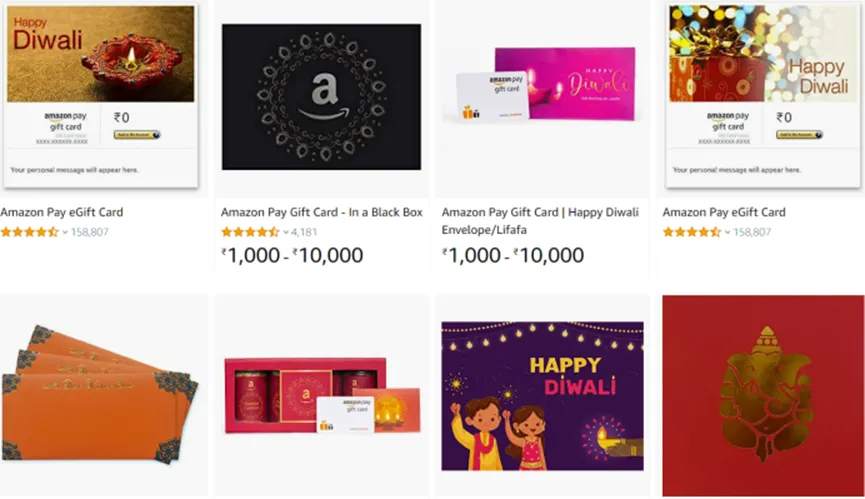Open the pink Happy Diwali envelope gift card image

point(541,84)
